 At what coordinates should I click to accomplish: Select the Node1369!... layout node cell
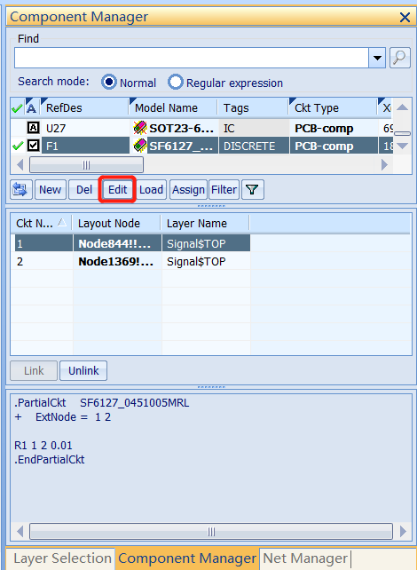coord(117,261)
